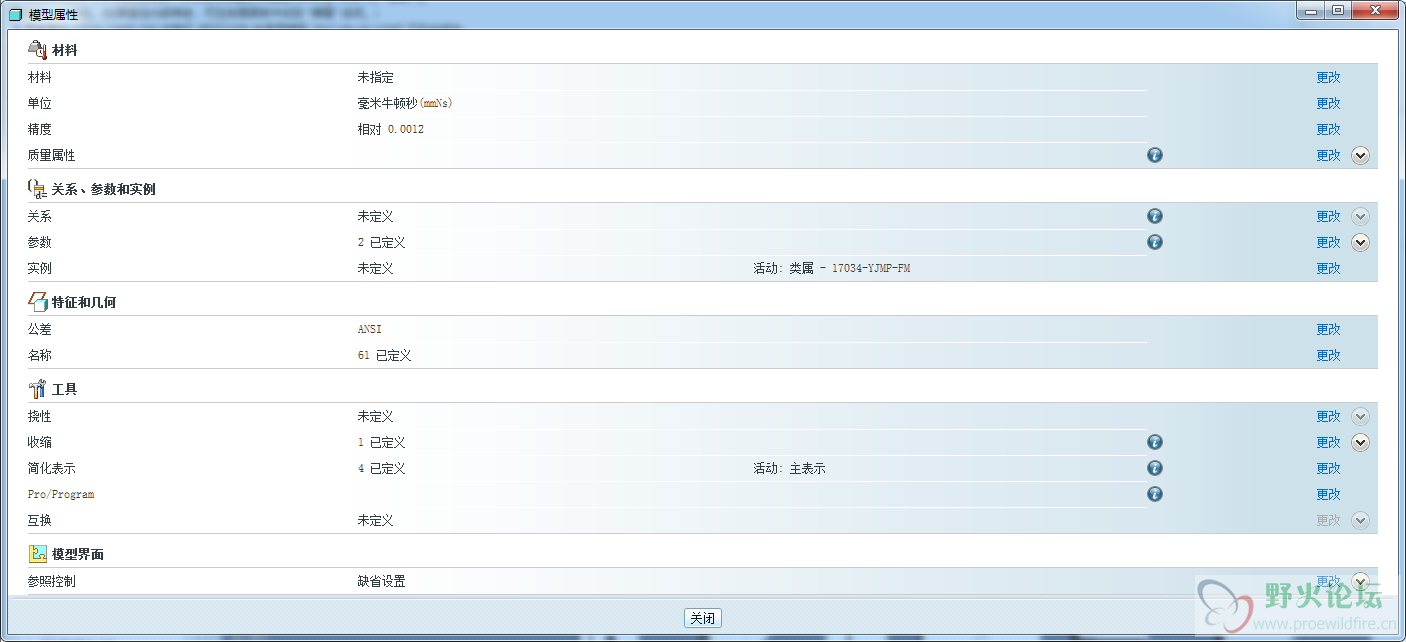
Task: Change the 材料 setting via 更改 link
Action: (x=1328, y=77)
